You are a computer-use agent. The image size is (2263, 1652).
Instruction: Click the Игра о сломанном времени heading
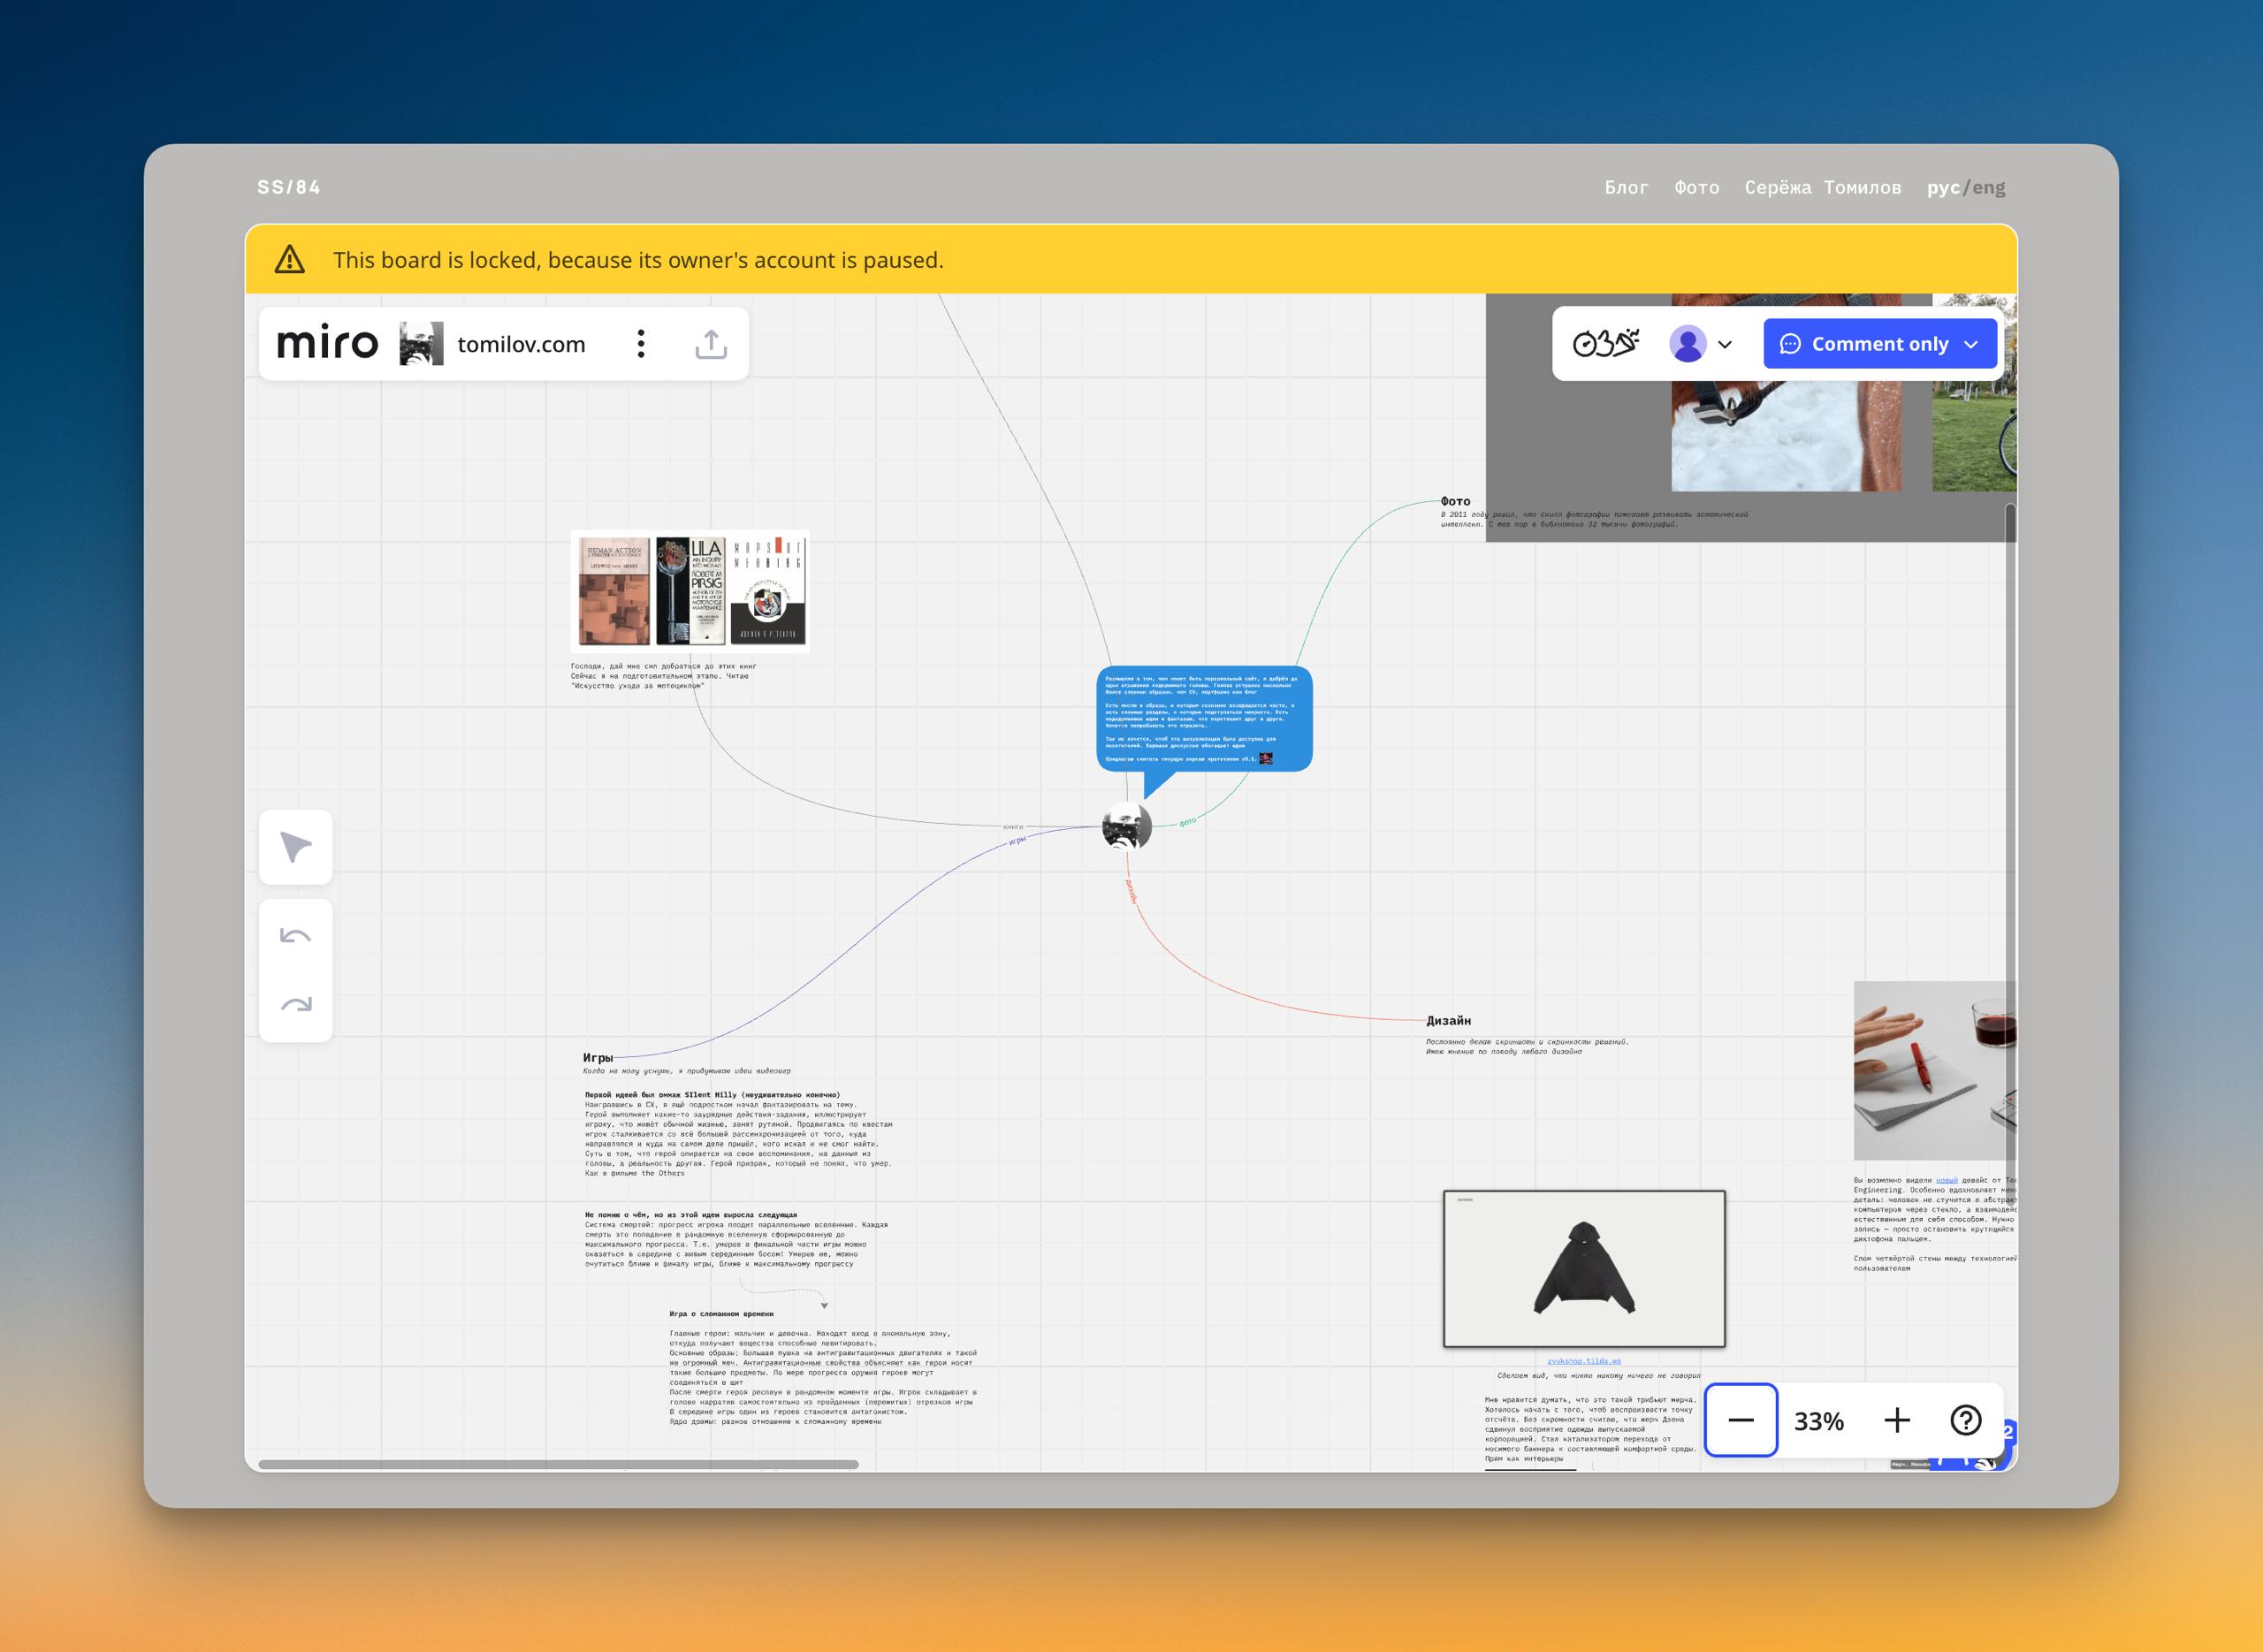coord(721,1314)
